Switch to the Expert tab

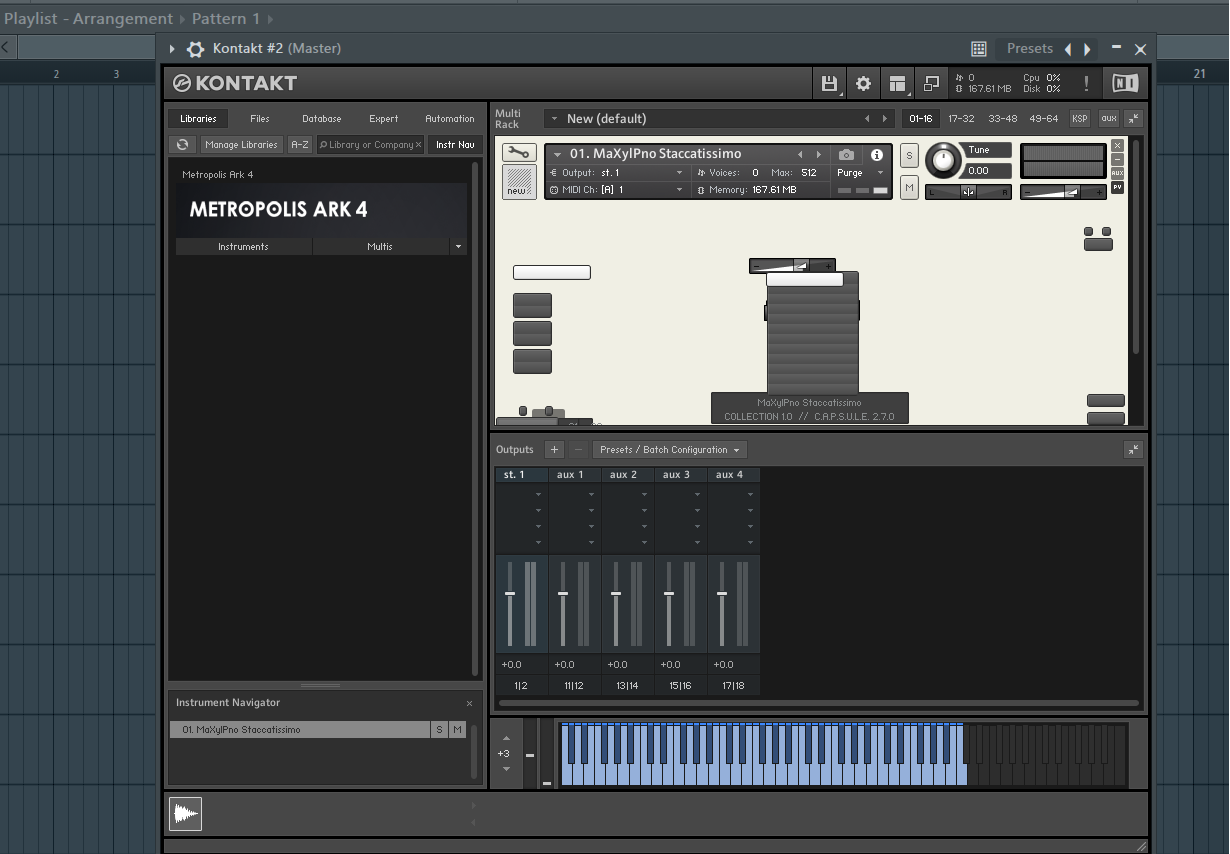point(384,118)
